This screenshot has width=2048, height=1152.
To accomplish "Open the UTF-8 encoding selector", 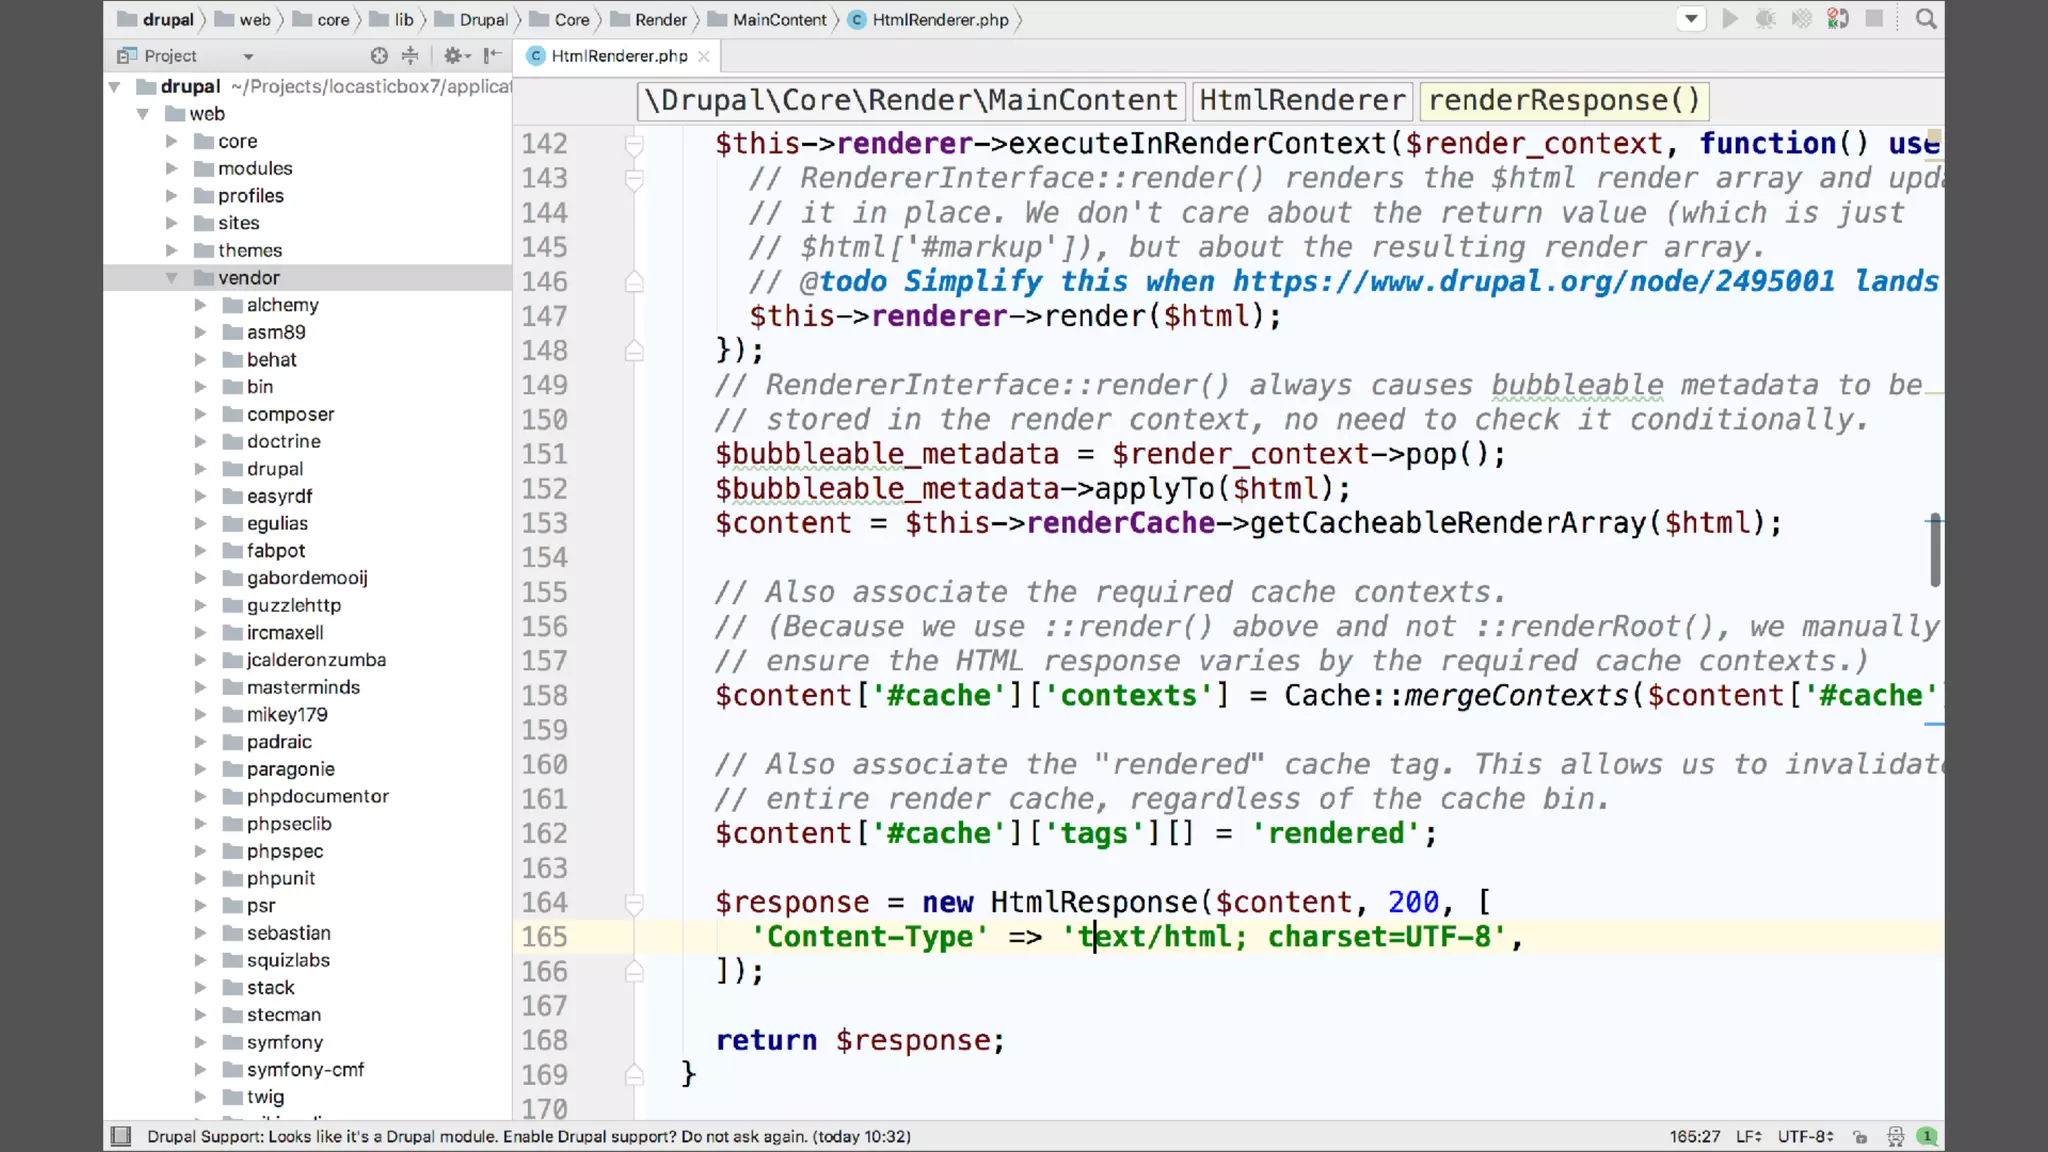I will [1805, 1136].
